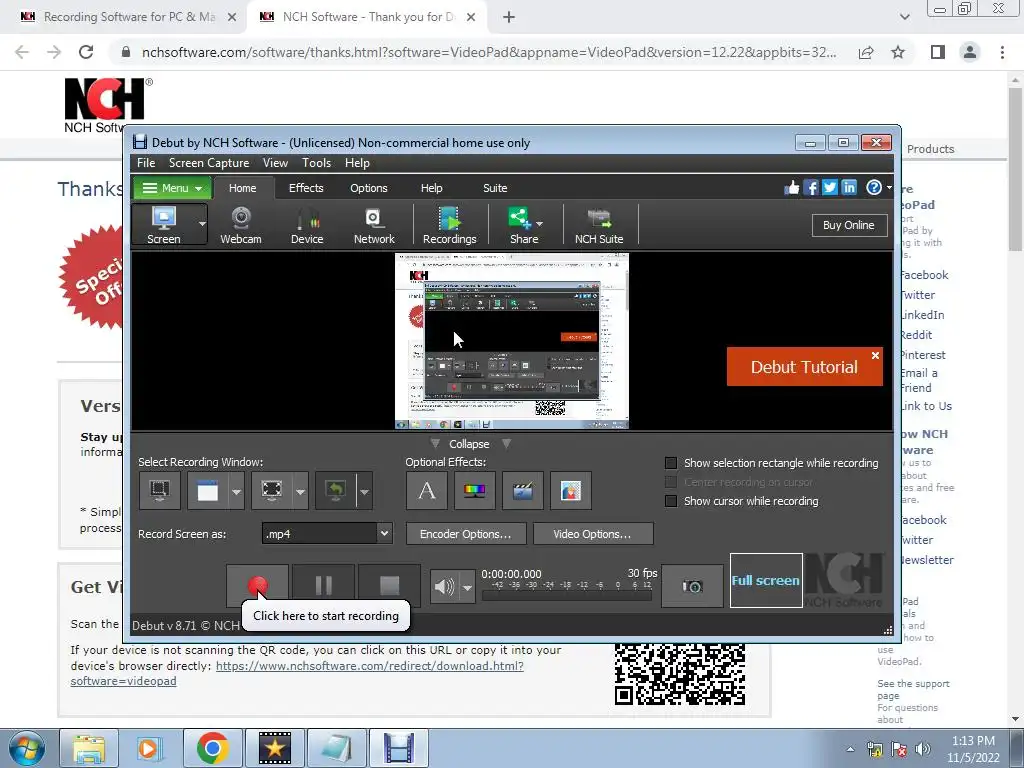Screen dimensions: 1024x768
Task: Select the Webcam source icon
Action: coord(241,225)
